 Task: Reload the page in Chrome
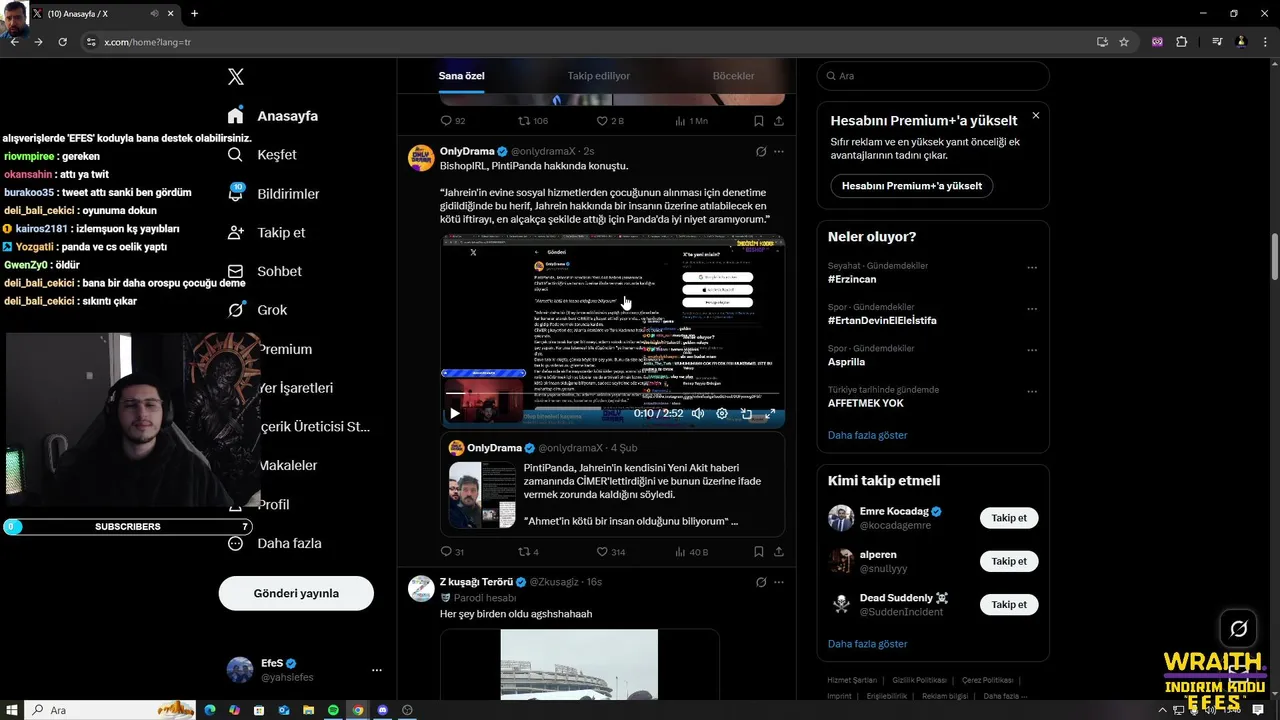click(62, 42)
